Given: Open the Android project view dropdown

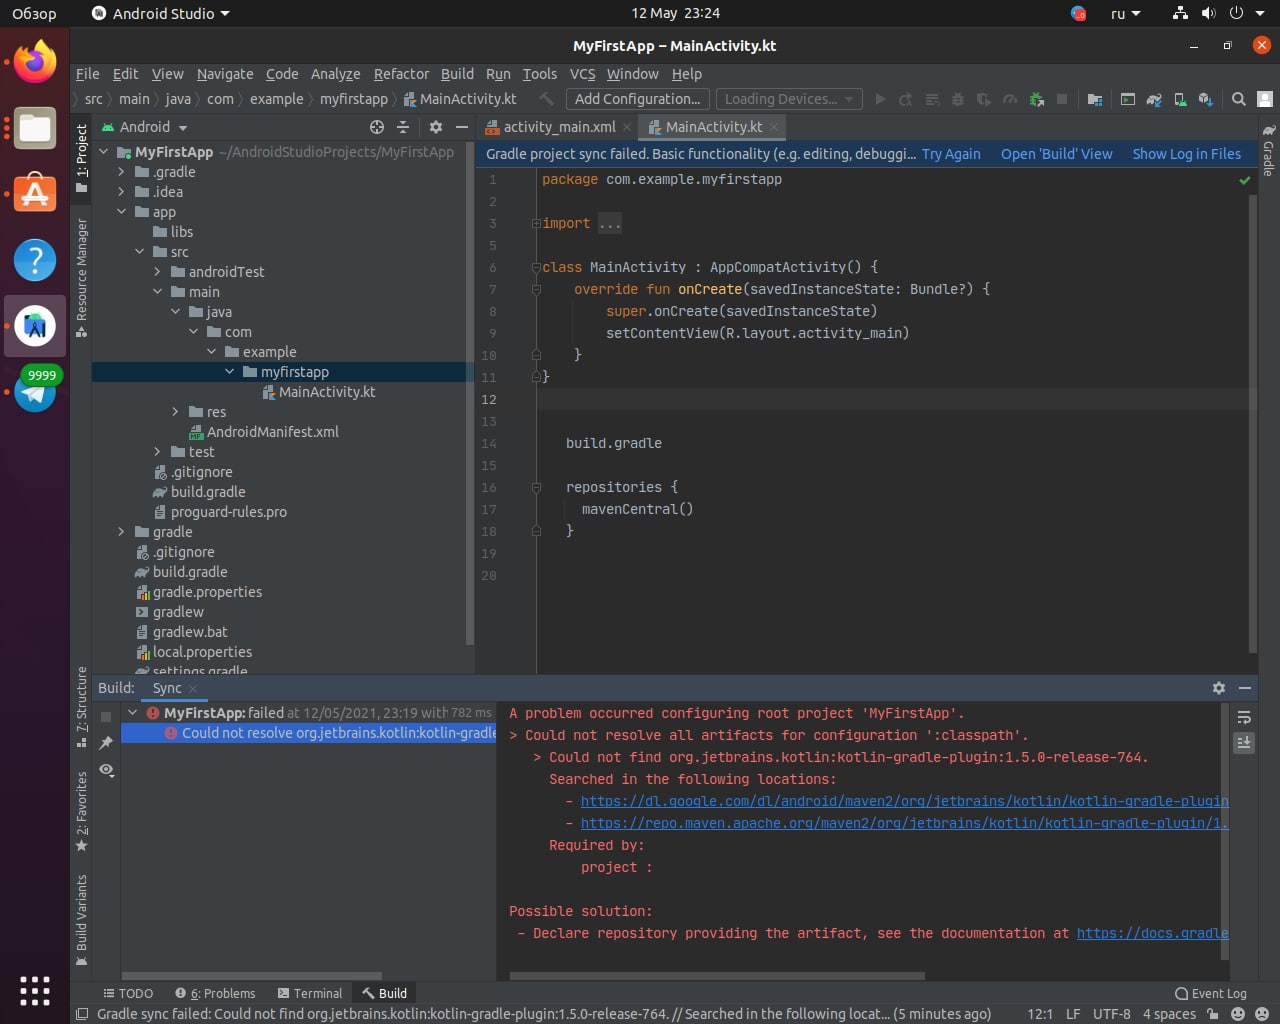Looking at the screenshot, I should [x=144, y=127].
